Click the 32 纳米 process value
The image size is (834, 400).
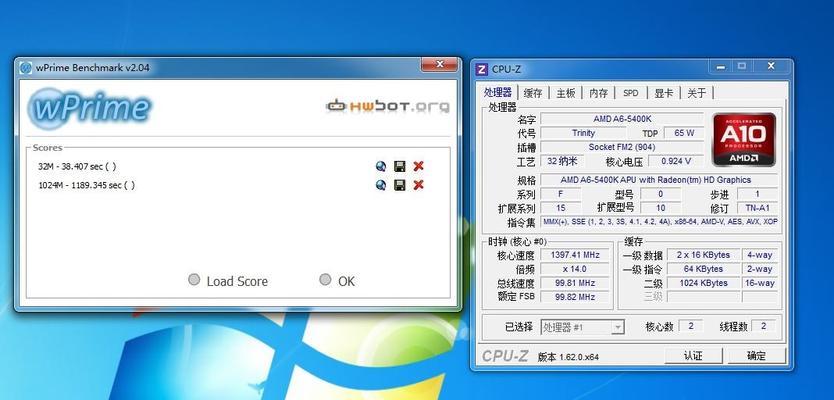click(x=562, y=161)
